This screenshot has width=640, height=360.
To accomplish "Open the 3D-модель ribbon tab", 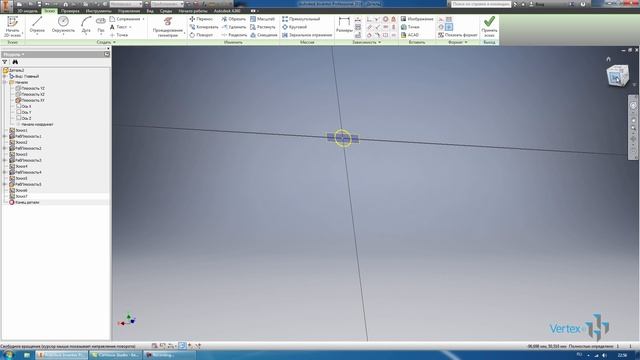I will click(27, 11).
